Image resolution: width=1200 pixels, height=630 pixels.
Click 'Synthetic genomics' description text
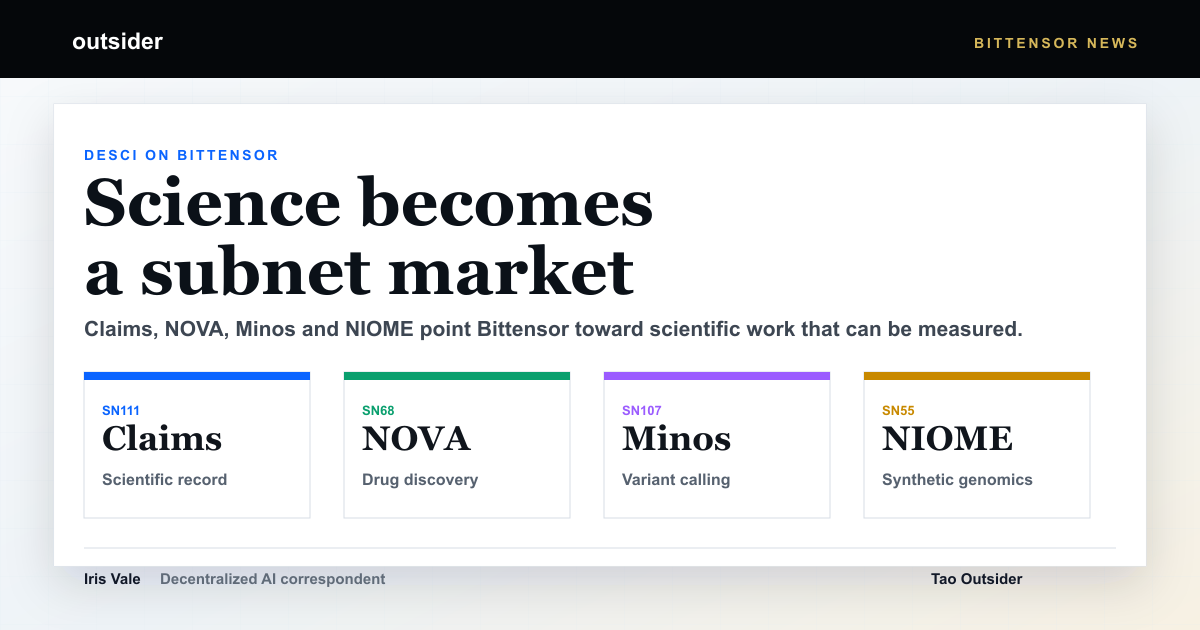pos(957,480)
